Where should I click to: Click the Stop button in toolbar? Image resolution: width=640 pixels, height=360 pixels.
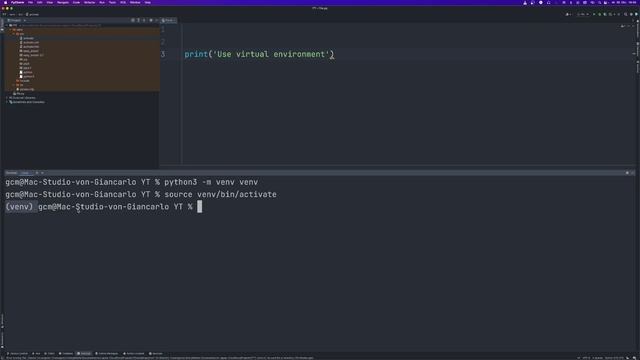click(x=618, y=14)
